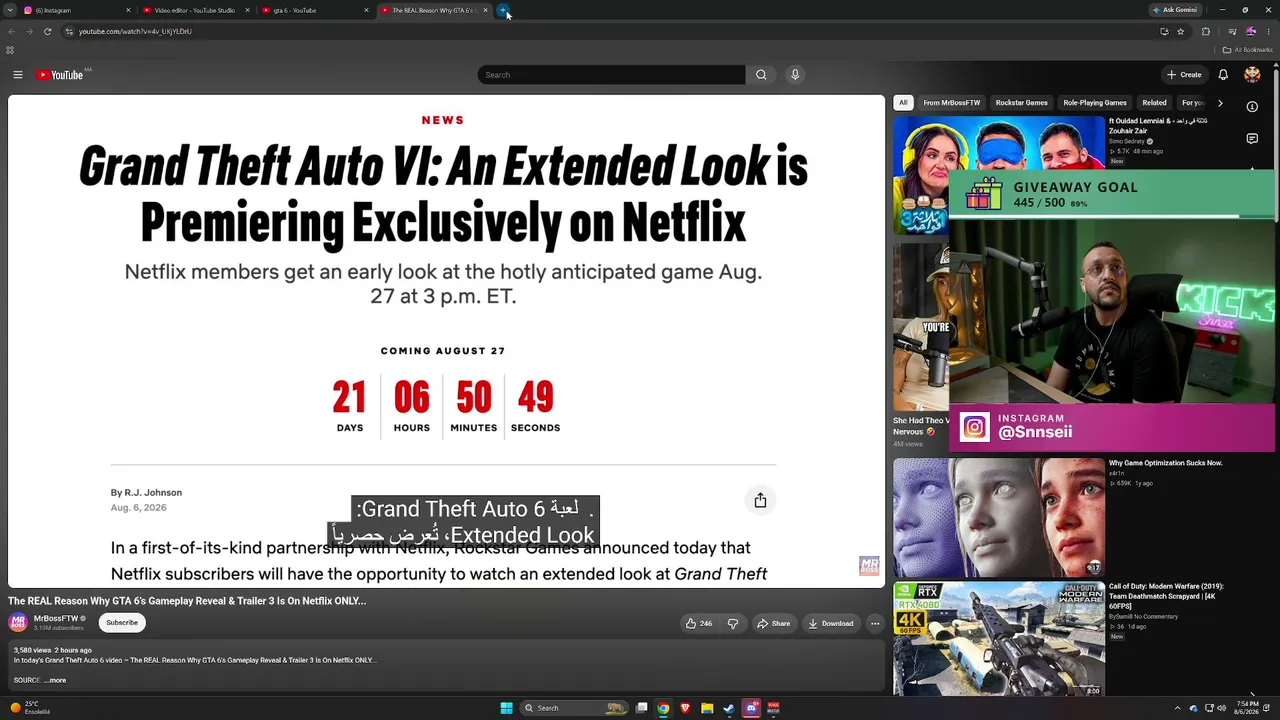1280x720 pixels.
Task: Go back with browser back arrow
Action: [11, 31]
